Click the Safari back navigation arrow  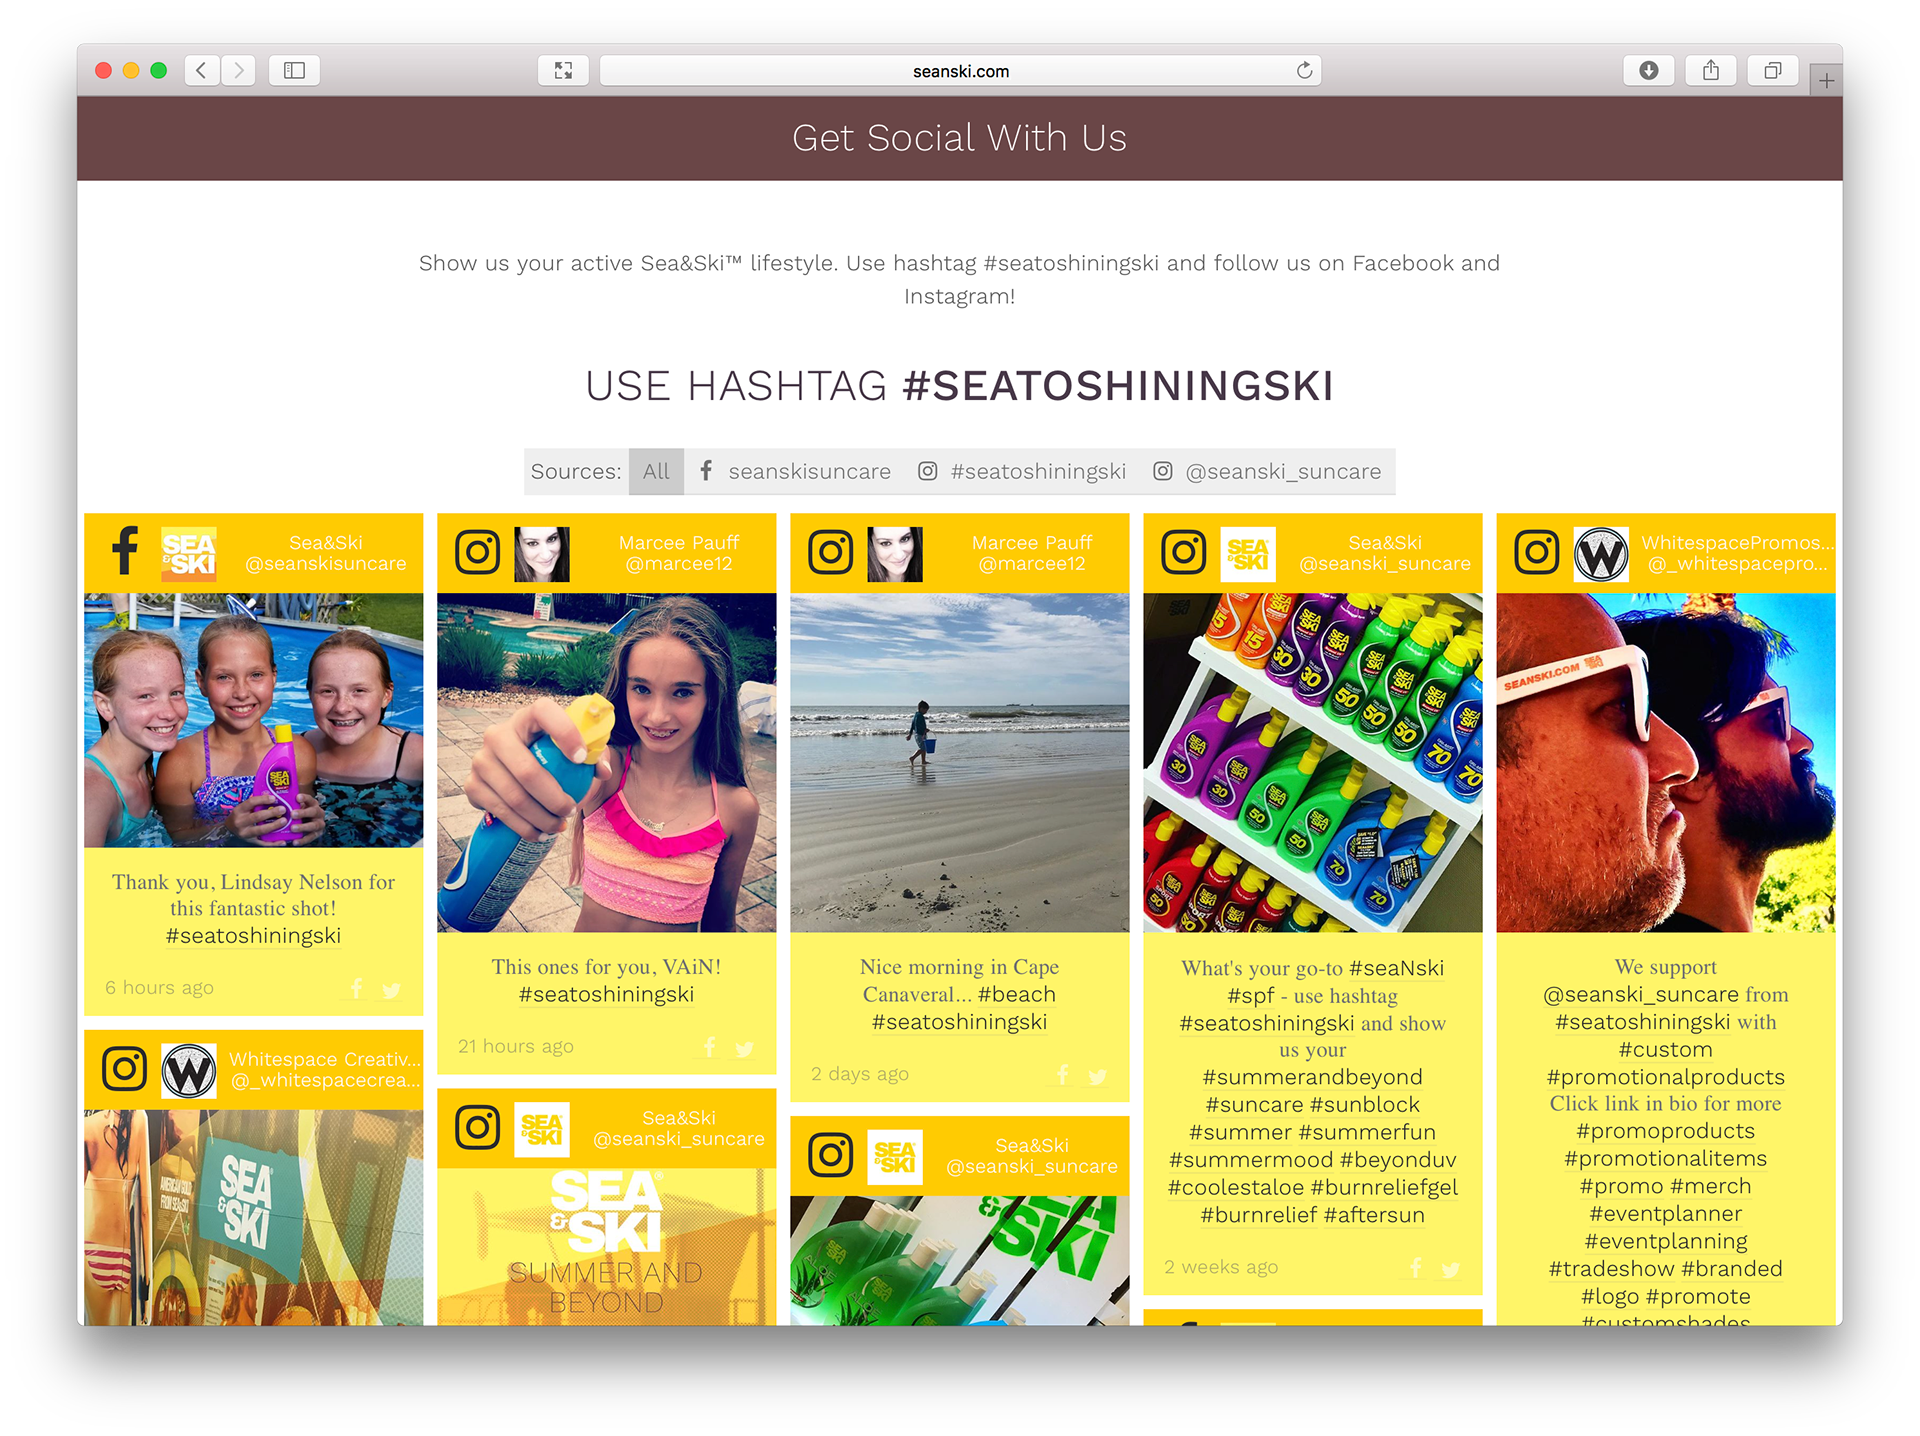[x=202, y=70]
